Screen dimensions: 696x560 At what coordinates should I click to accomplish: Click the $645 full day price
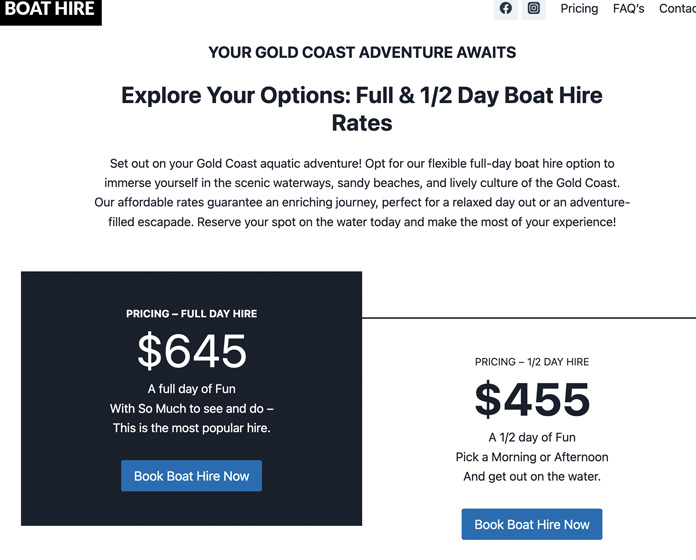191,351
